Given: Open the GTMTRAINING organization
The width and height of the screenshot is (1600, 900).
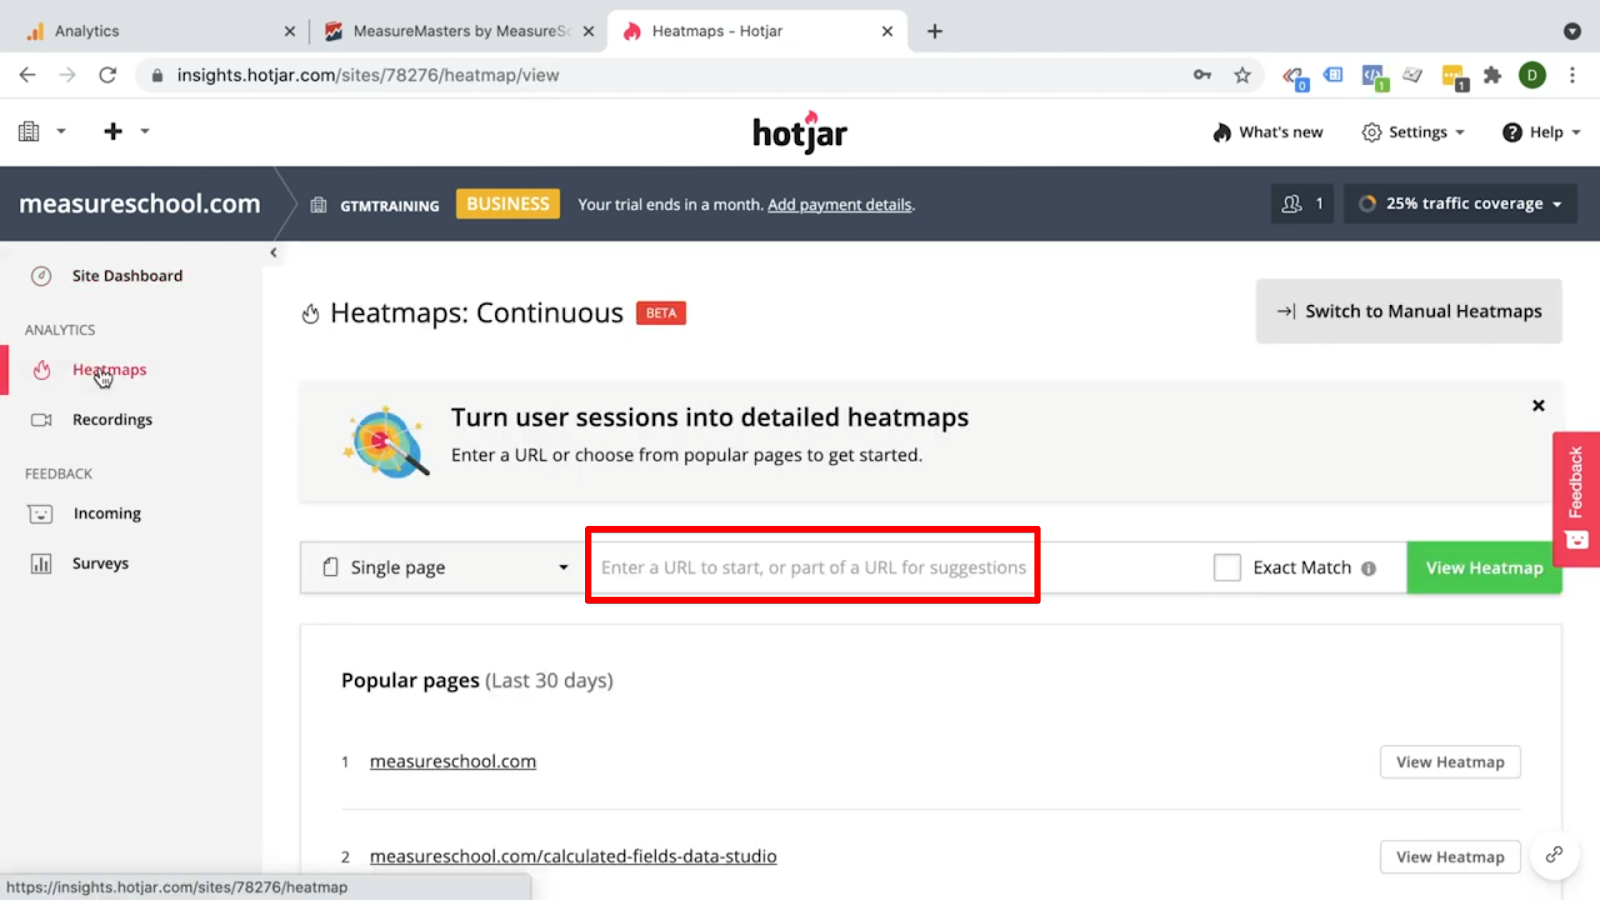Looking at the screenshot, I should click(375, 205).
